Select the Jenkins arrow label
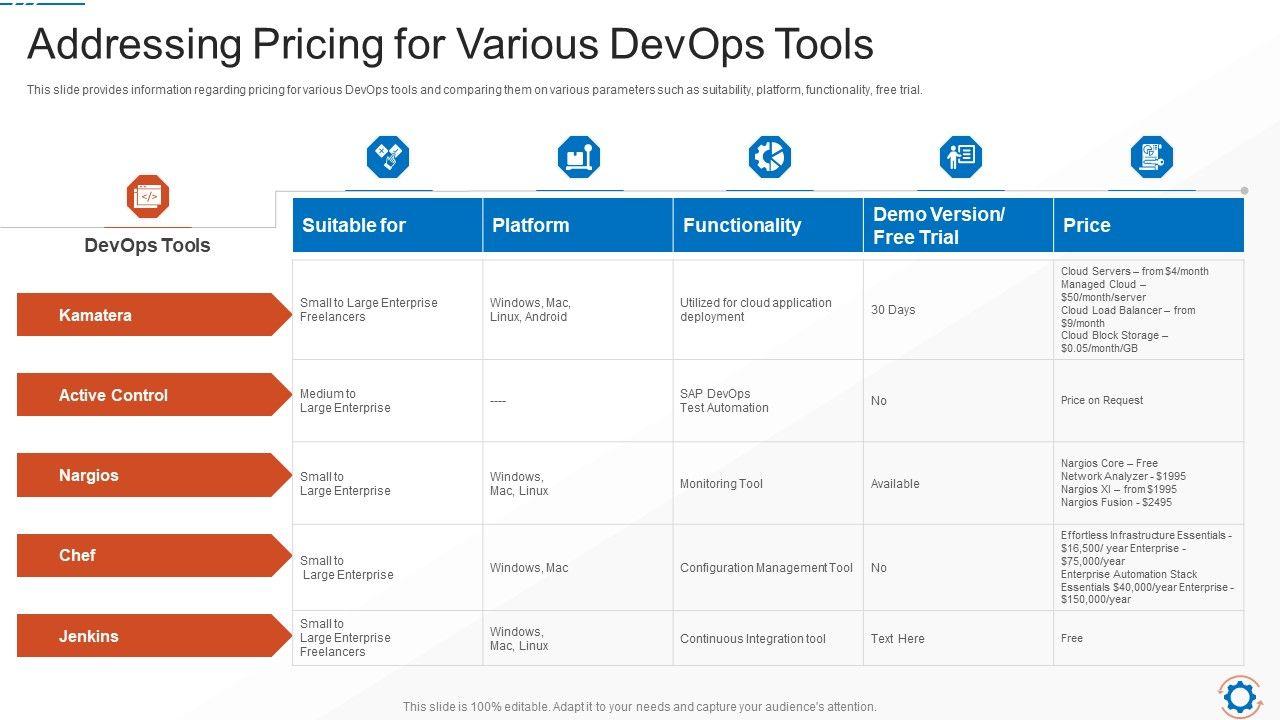The height and width of the screenshot is (720, 1280). [154, 636]
